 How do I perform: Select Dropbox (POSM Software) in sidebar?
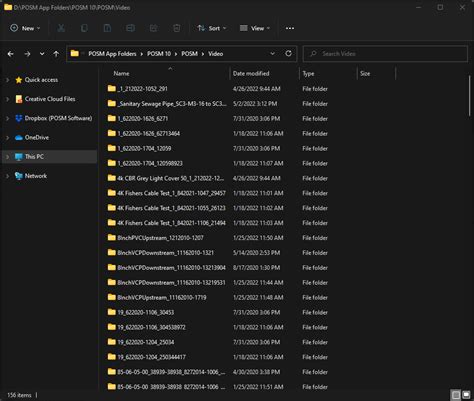coord(54,118)
